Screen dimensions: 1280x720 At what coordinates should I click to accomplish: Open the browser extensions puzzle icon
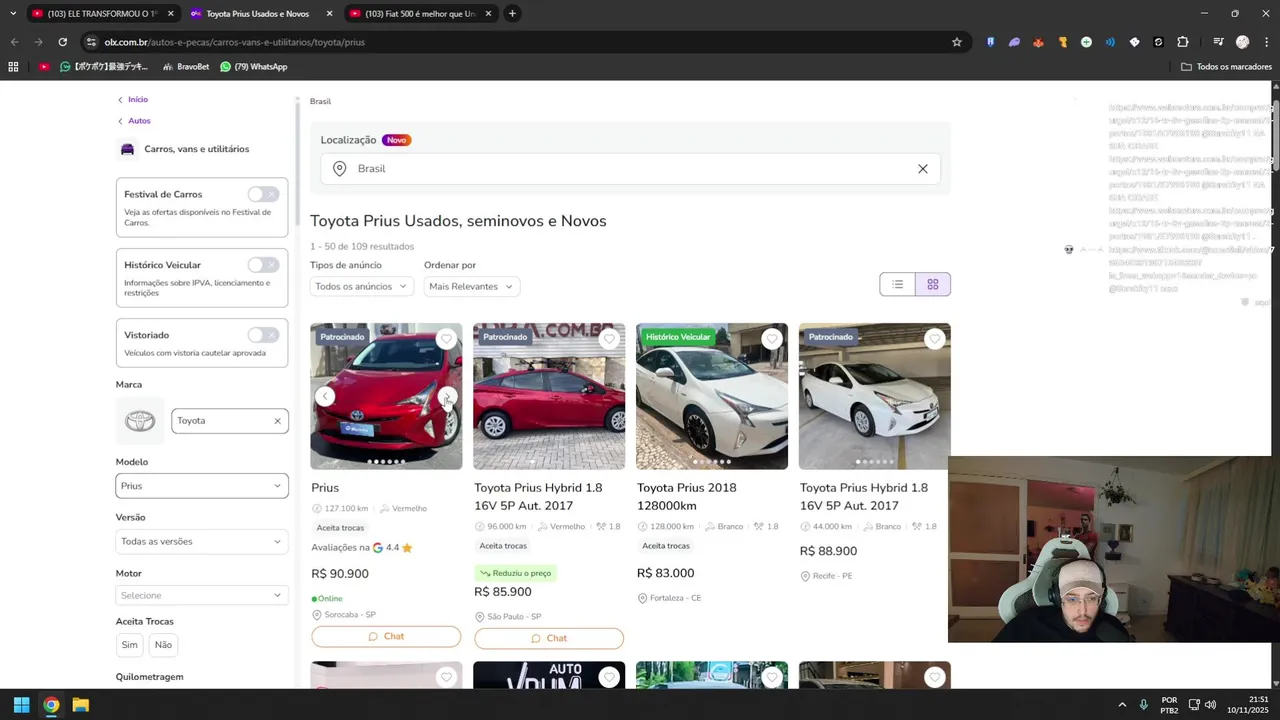coord(1183,42)
